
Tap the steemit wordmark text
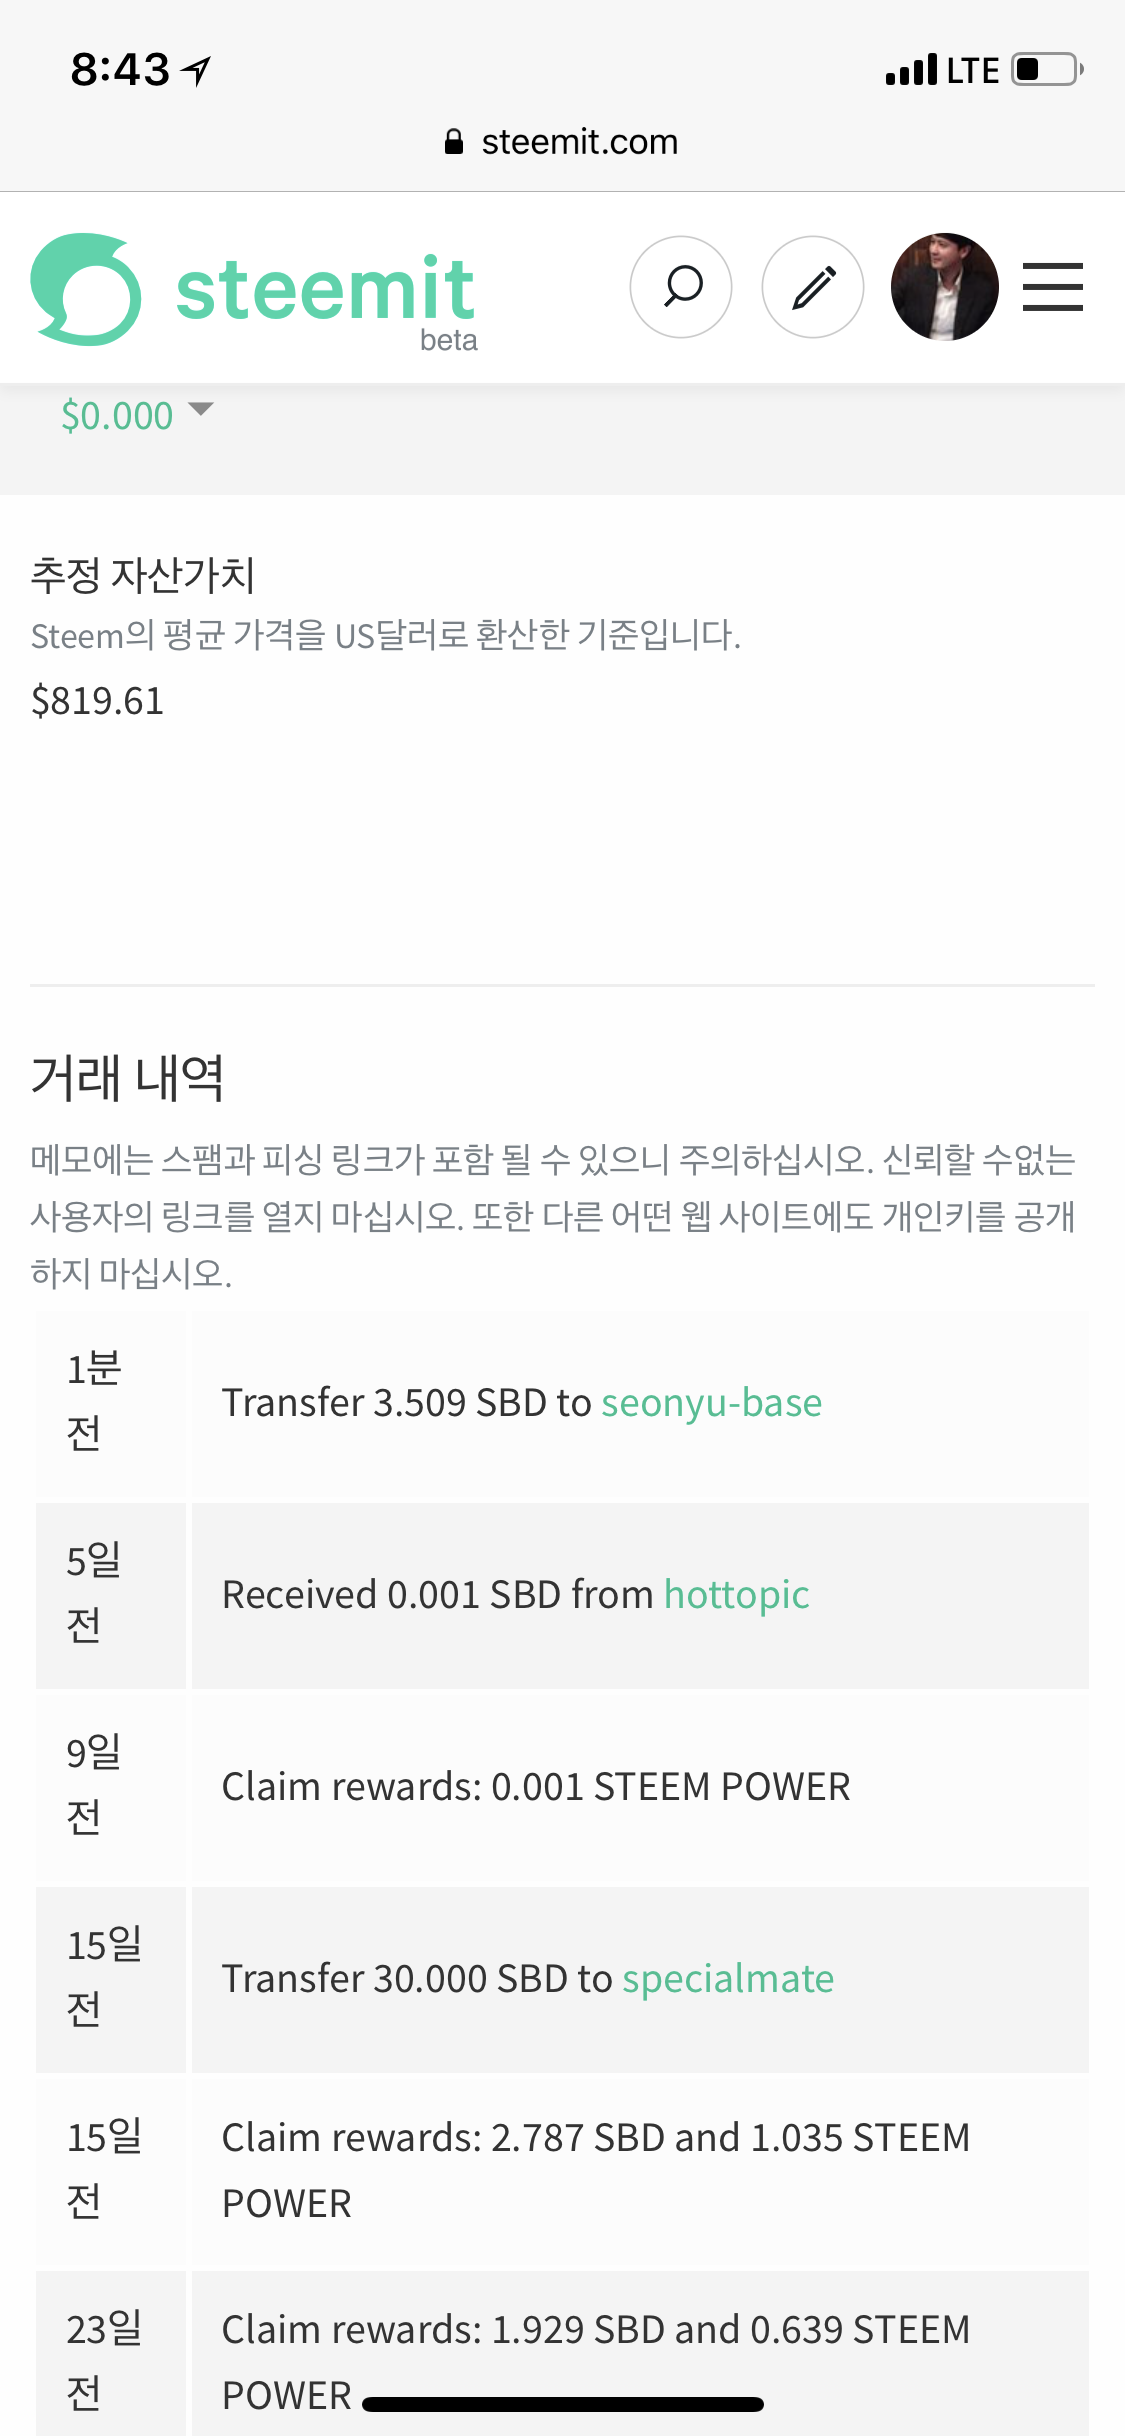point(325,289)
